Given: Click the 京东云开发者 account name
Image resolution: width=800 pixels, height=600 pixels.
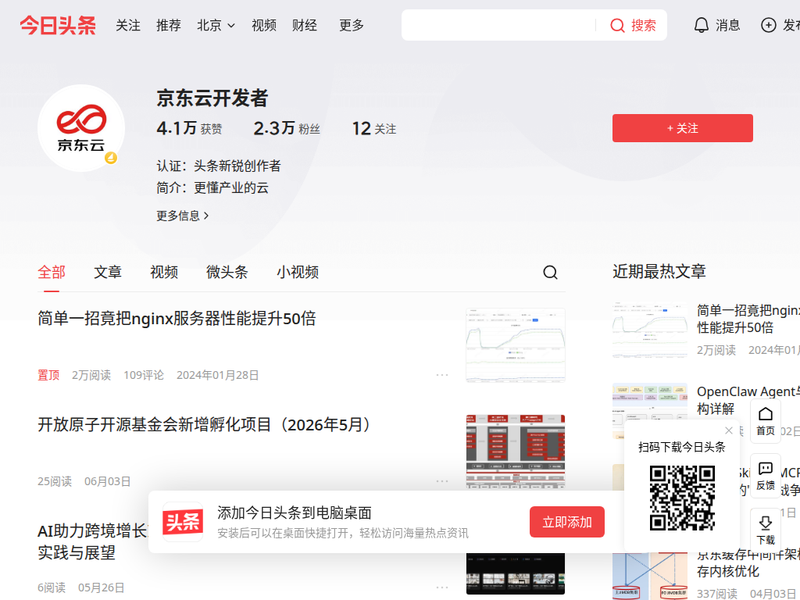Looking at the screenshot, I should [x=212, y=98].
